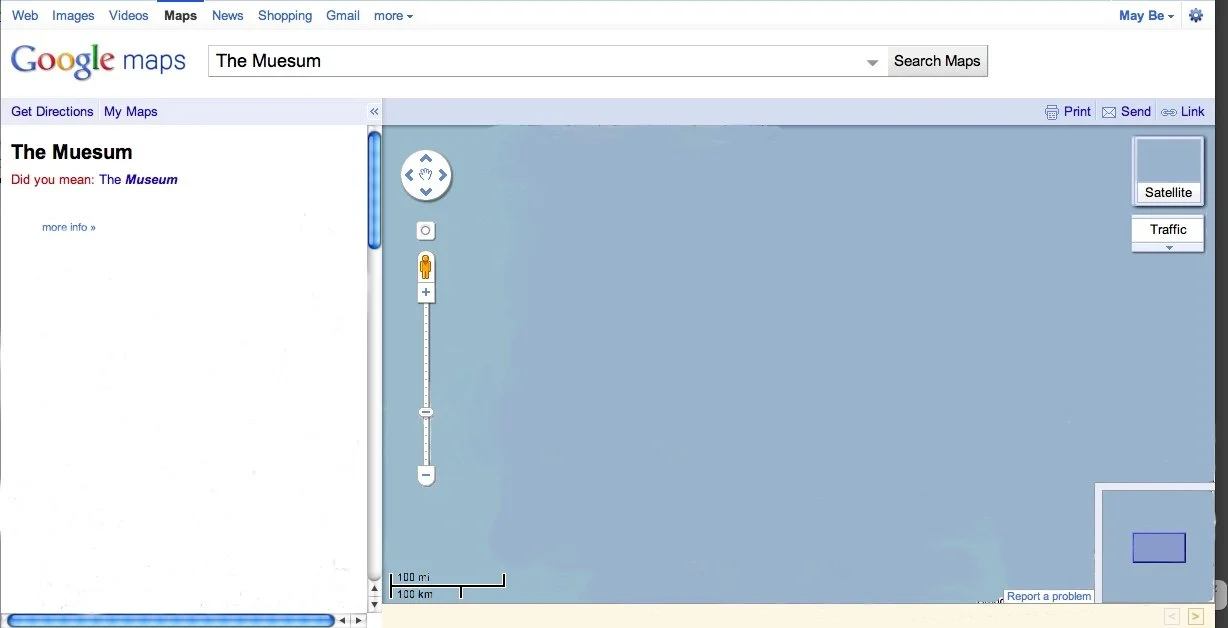1228x628 pixels.
Task: Click the zoom slider handle
Action: 425,412
